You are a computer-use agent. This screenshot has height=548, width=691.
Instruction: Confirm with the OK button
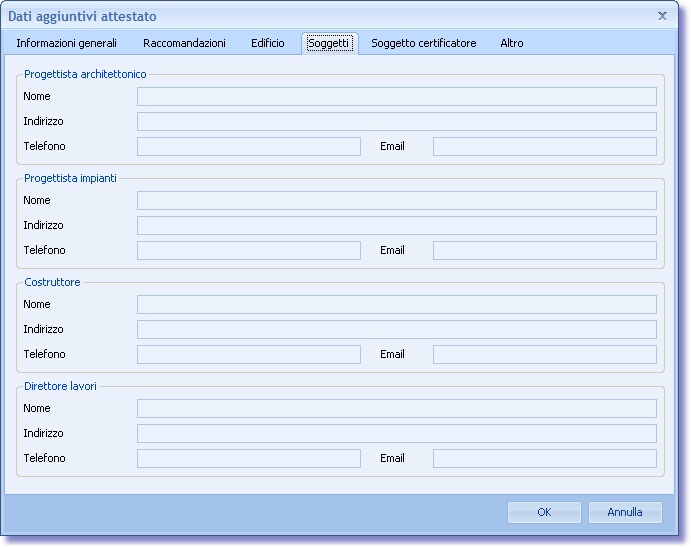[x=544, y=512]
